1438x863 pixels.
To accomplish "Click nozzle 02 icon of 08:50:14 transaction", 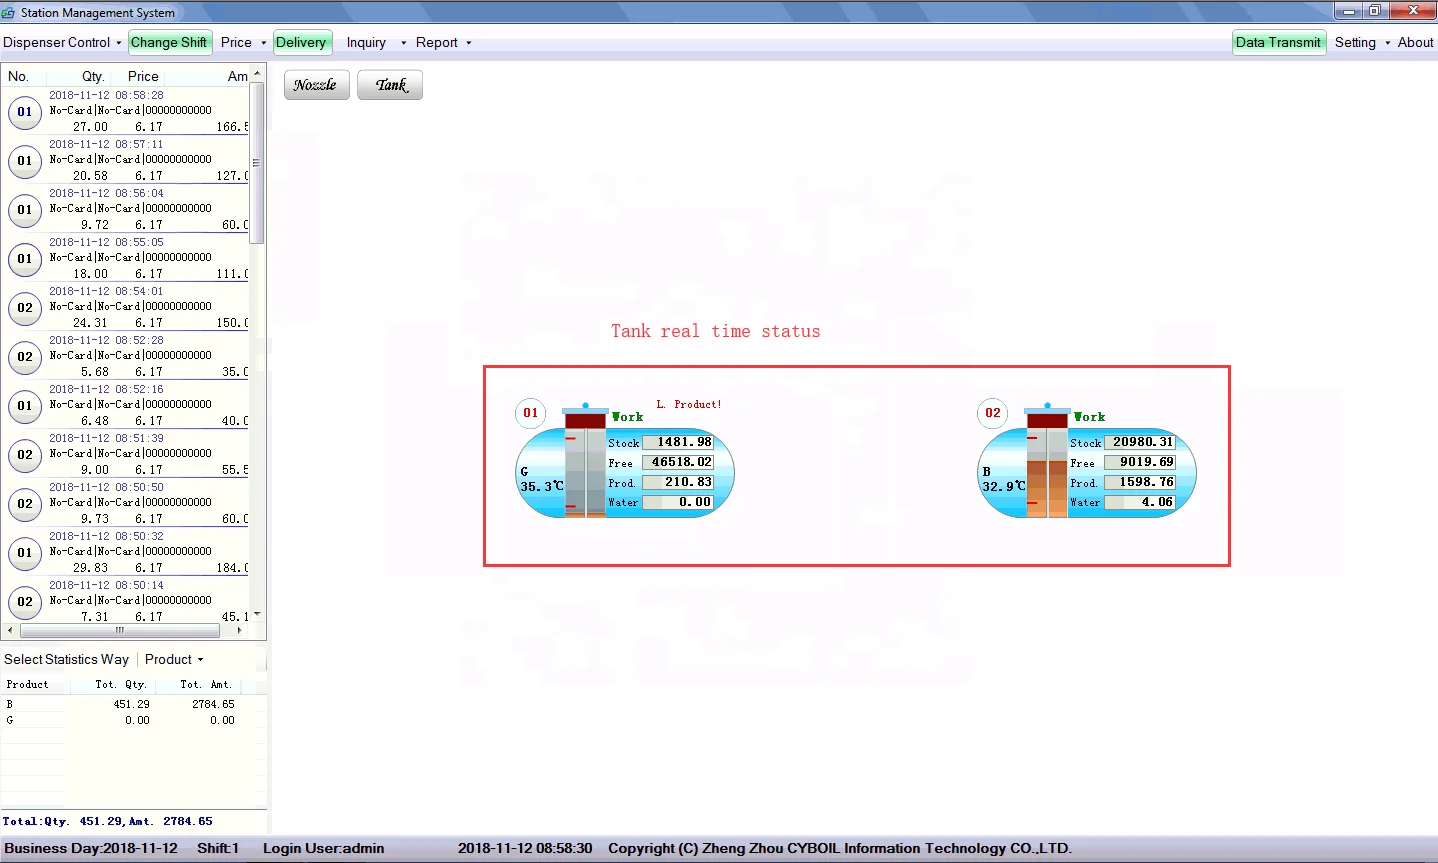I will 25,602.
